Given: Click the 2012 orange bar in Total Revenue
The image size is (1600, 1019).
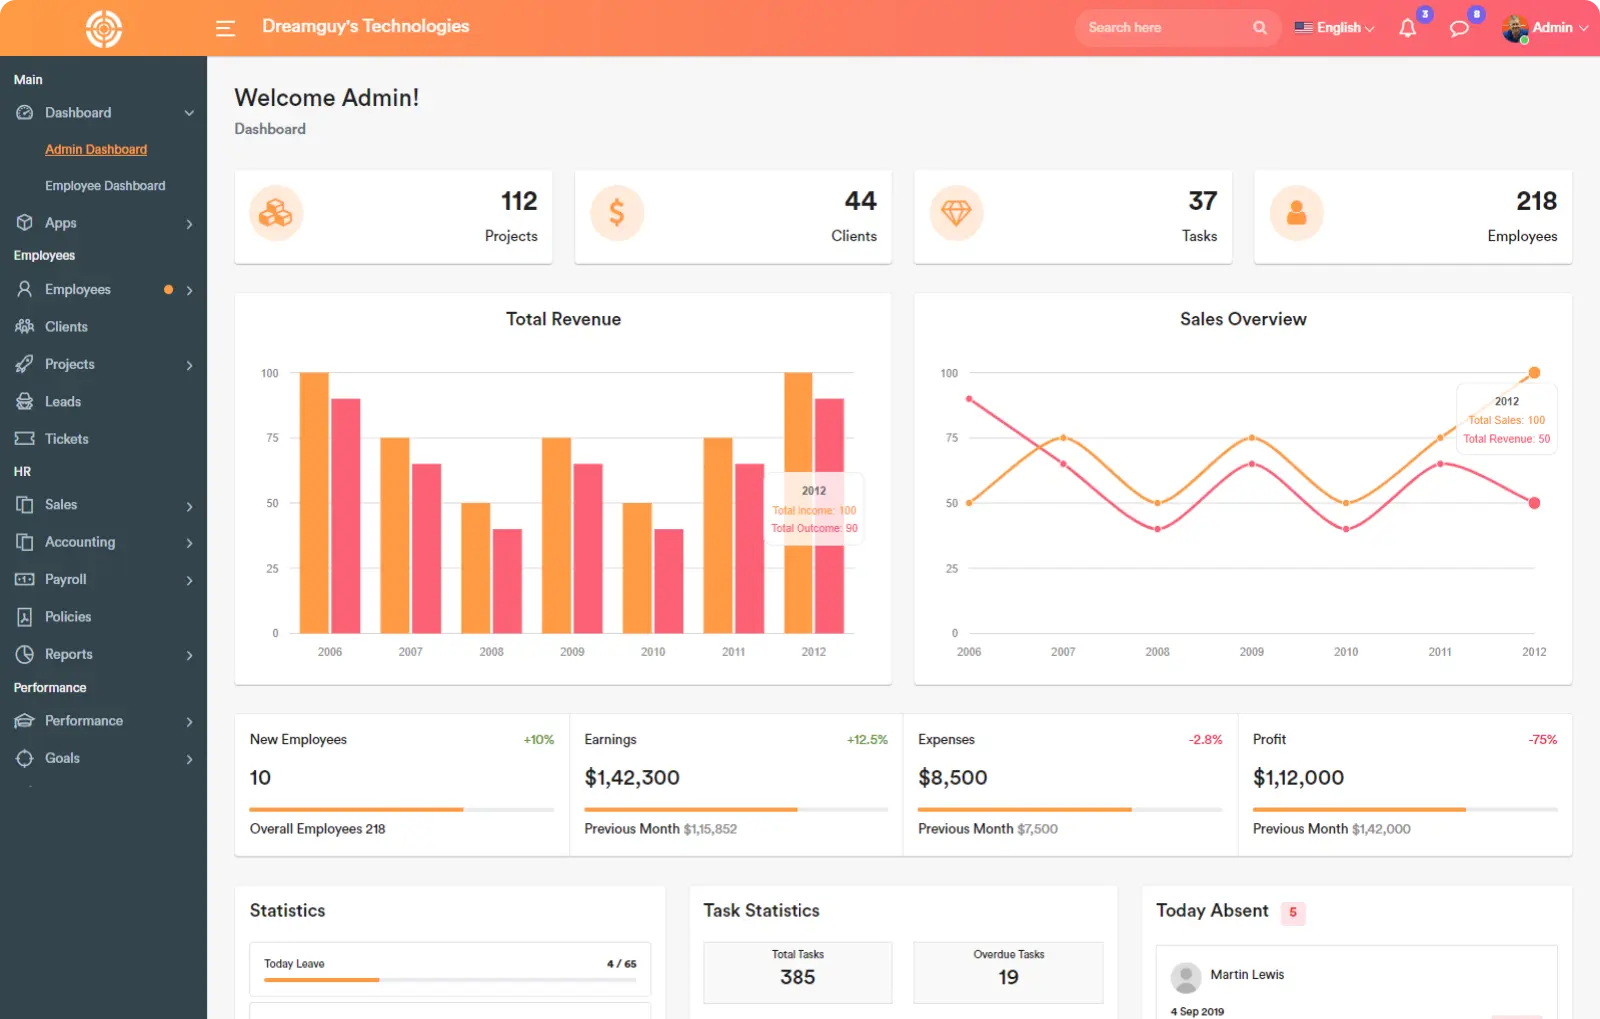Looking at the screenshot, I should tap(798, 503).
